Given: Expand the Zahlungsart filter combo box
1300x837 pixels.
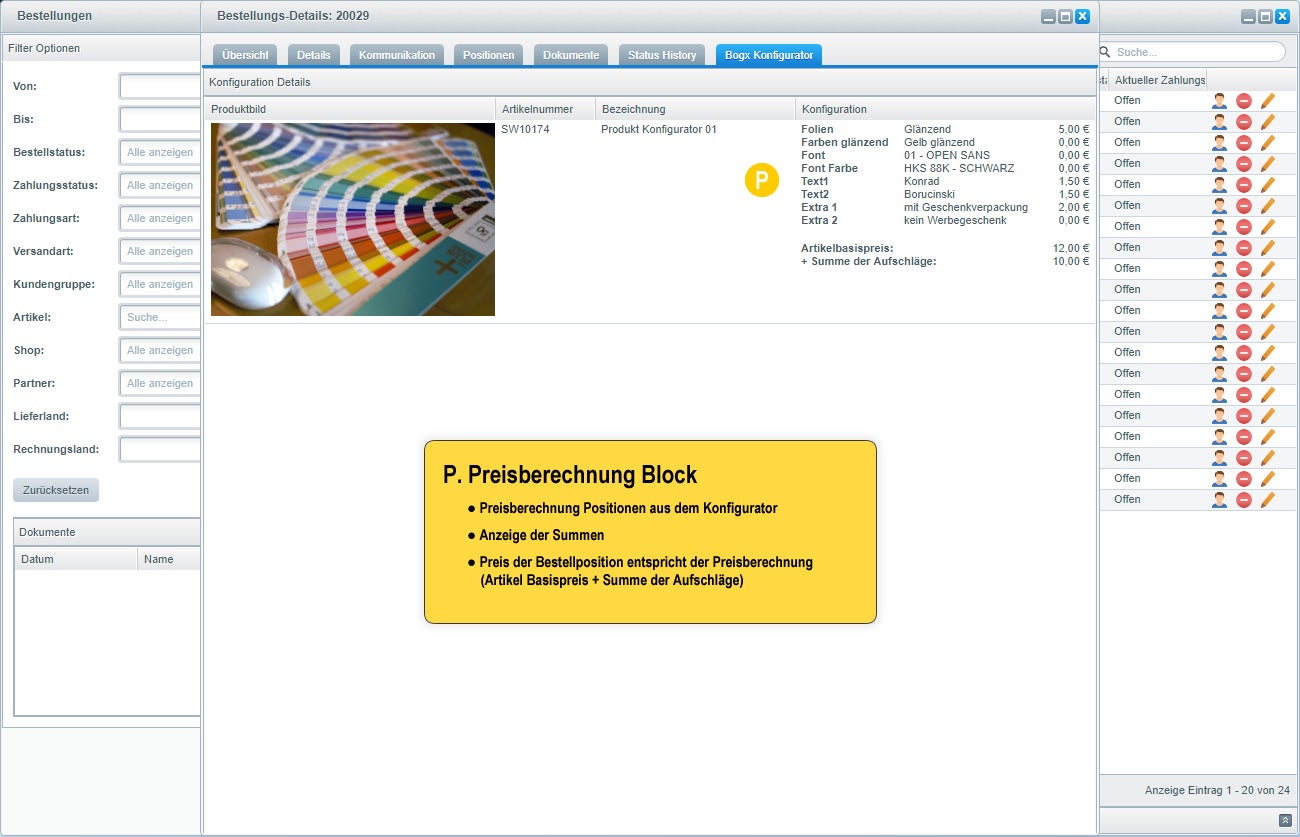Looking at the screenshot, I should click(x=160, y=218).
